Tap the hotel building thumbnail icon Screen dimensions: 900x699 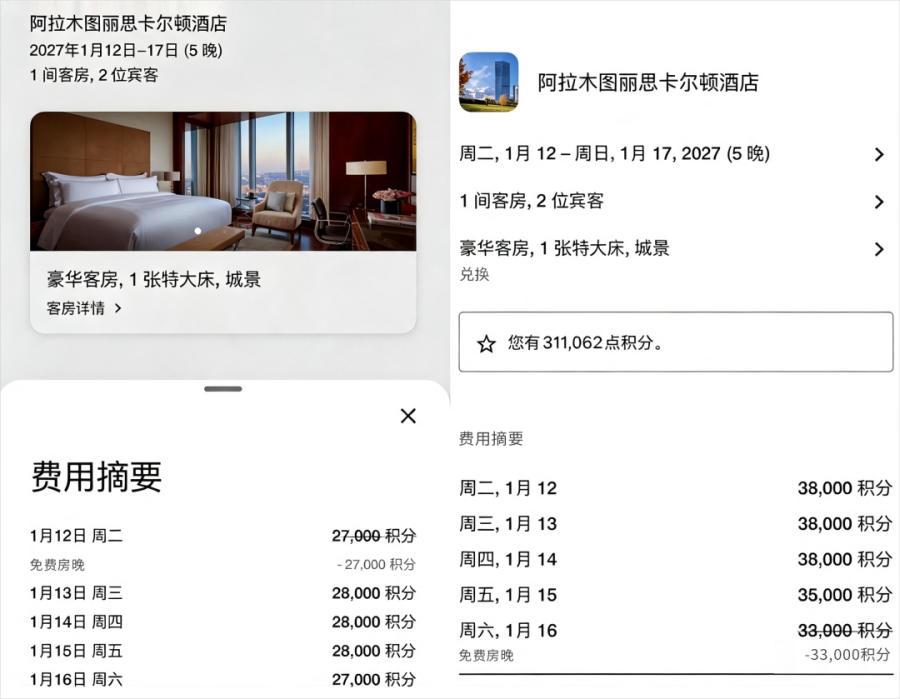[489, 82]
